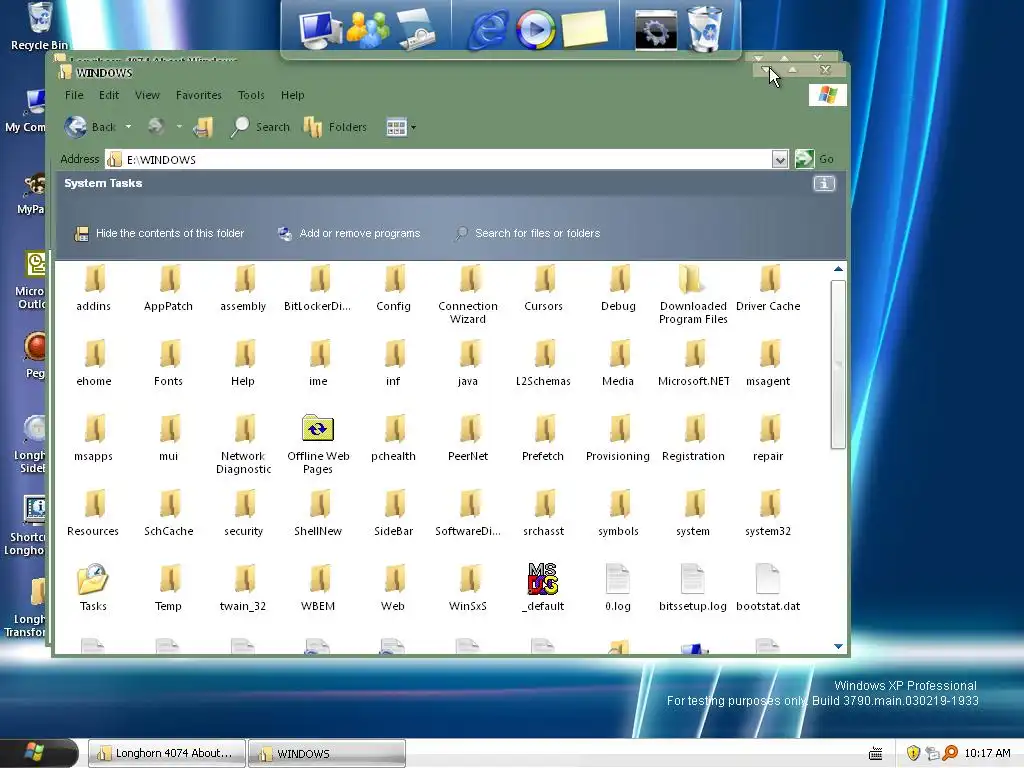
Task: Select the bitssetup.log file
Action: coord(693,588)
